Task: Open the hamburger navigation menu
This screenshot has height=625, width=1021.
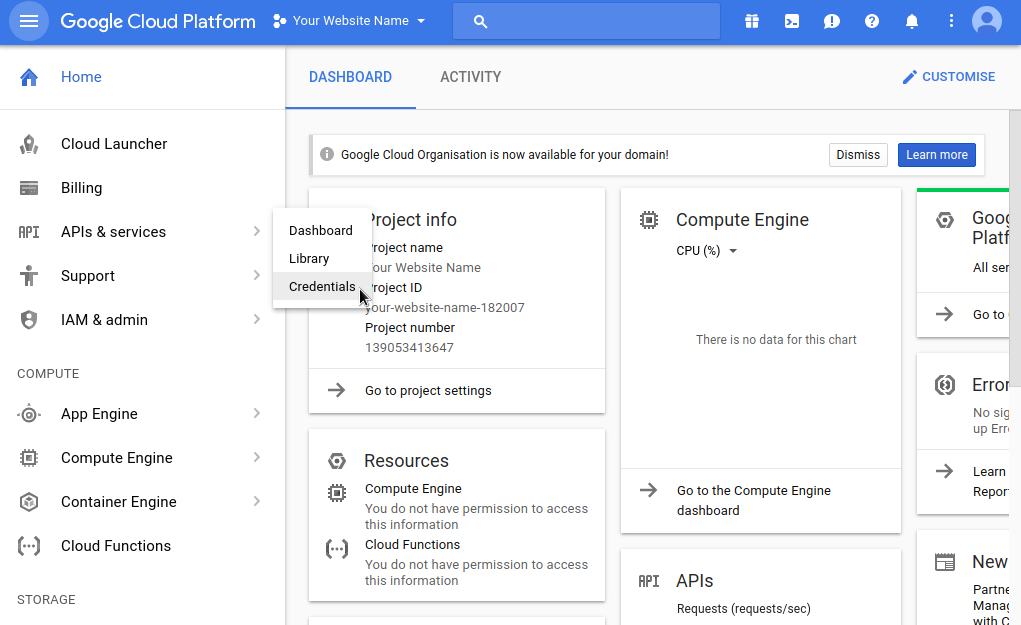Action: pyautogui.click(x=29, y=21)
